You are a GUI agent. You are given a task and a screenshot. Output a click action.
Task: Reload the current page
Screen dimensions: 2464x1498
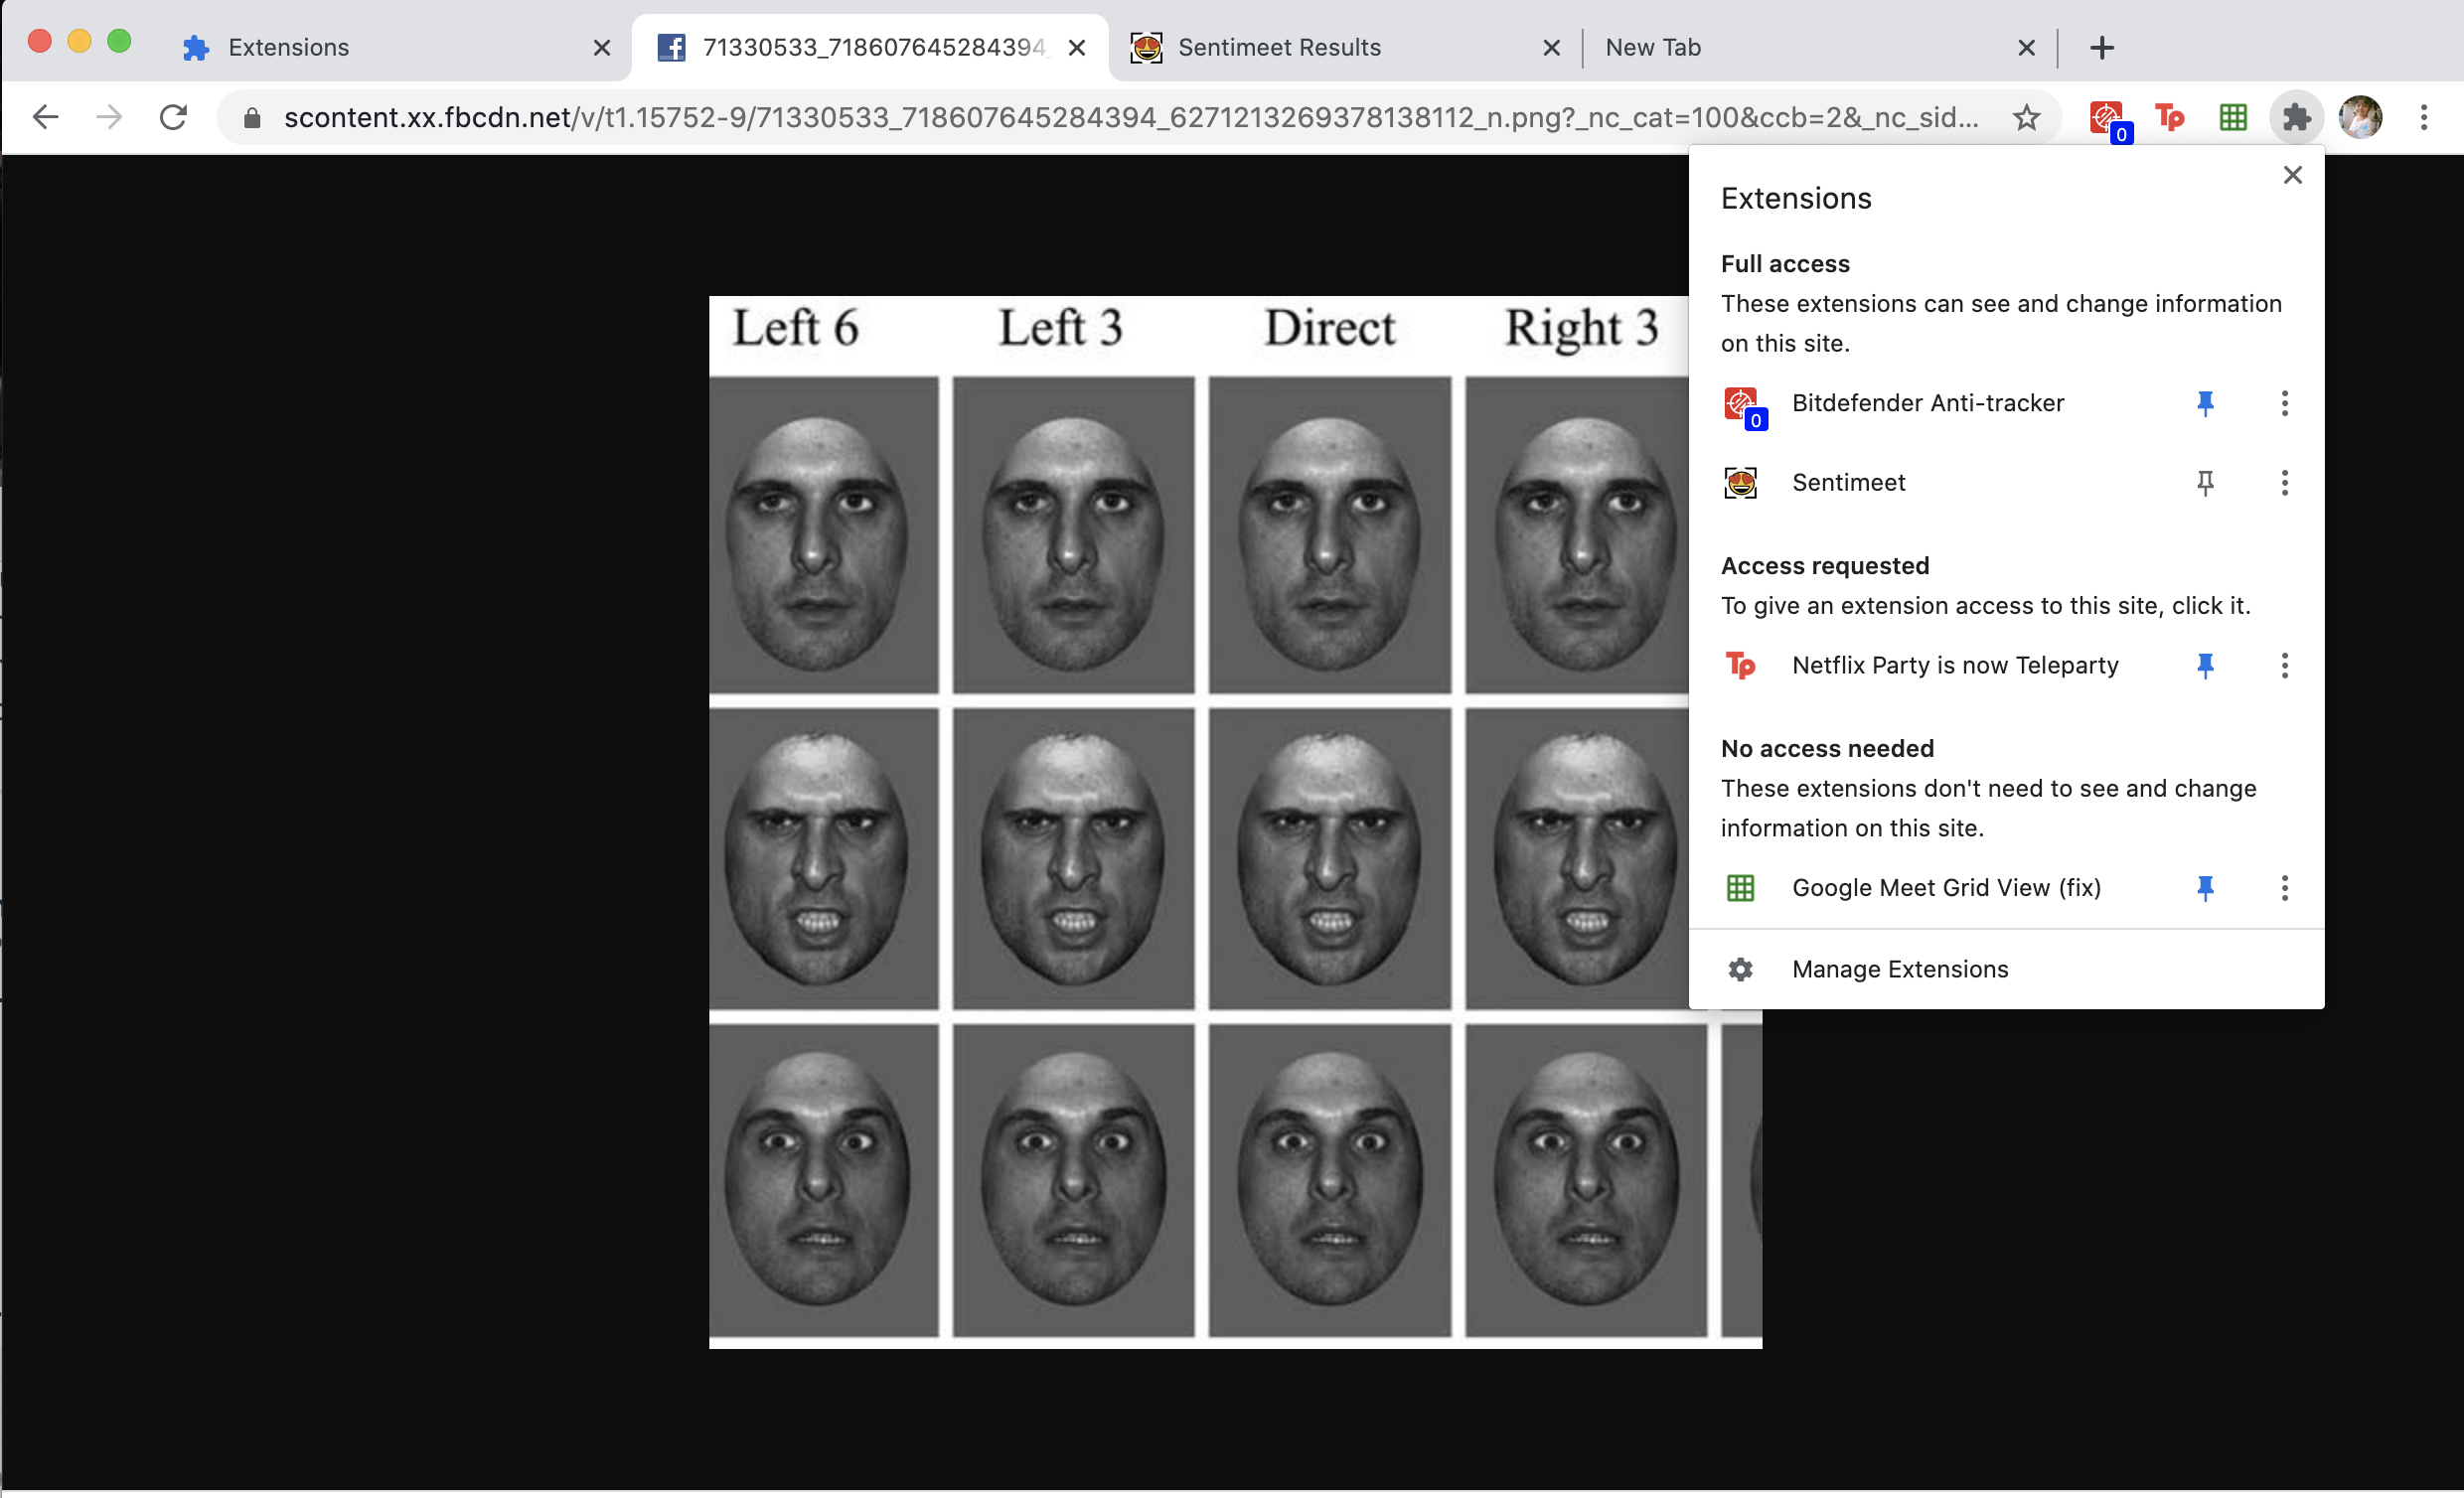[174, 118]
